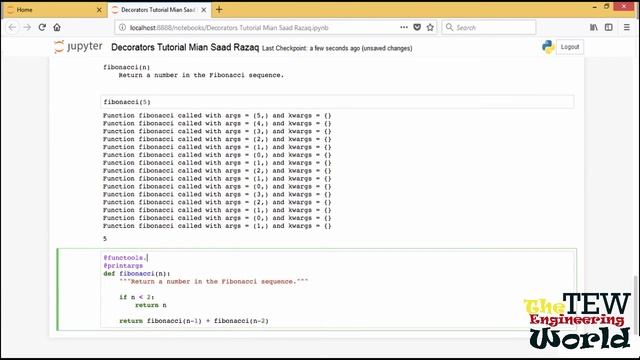Click the return fibonacci(n-1) + fibonacci(n-2) line
The height and width of the screenshot is (360, 640).
[194, 321]
